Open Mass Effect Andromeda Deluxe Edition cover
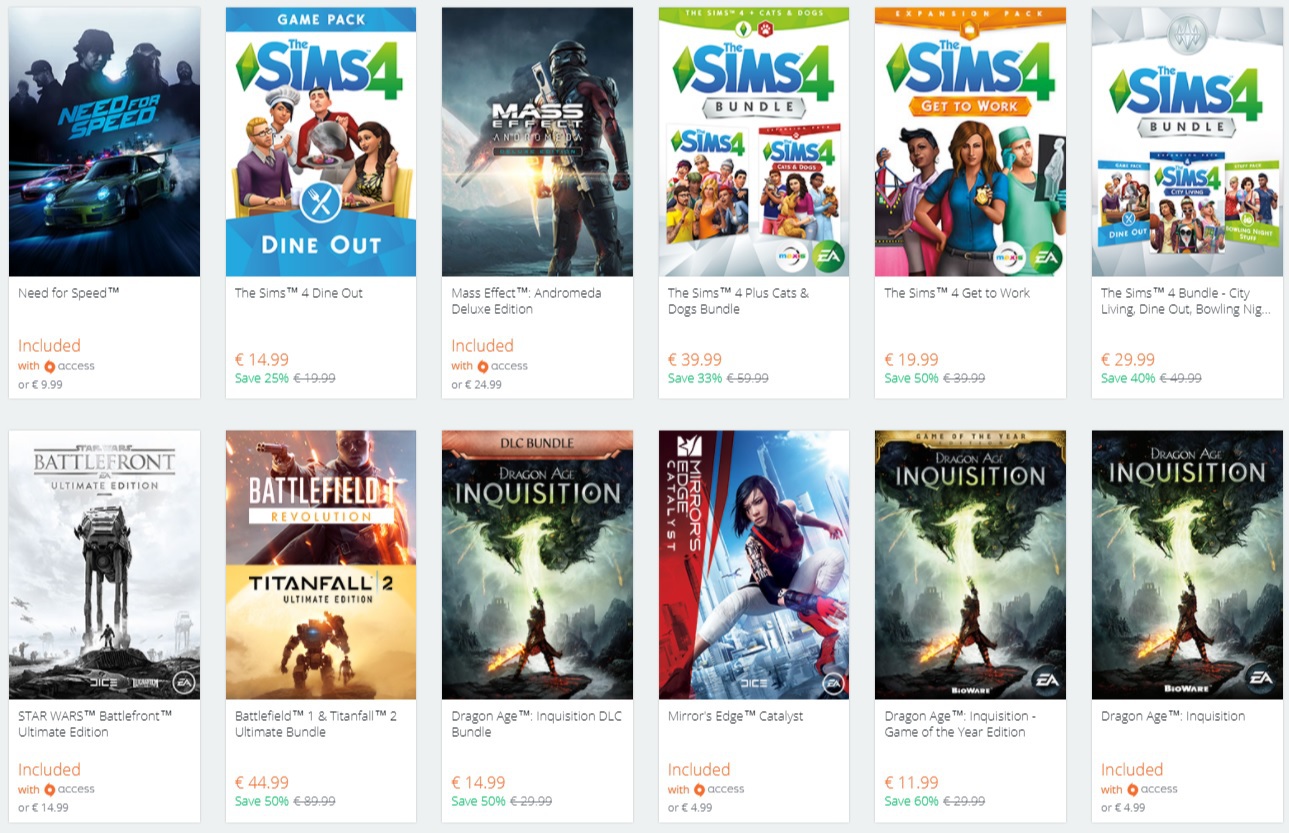Image resolution: width=1289 pixels, height=833 pixels. [537, 142]
